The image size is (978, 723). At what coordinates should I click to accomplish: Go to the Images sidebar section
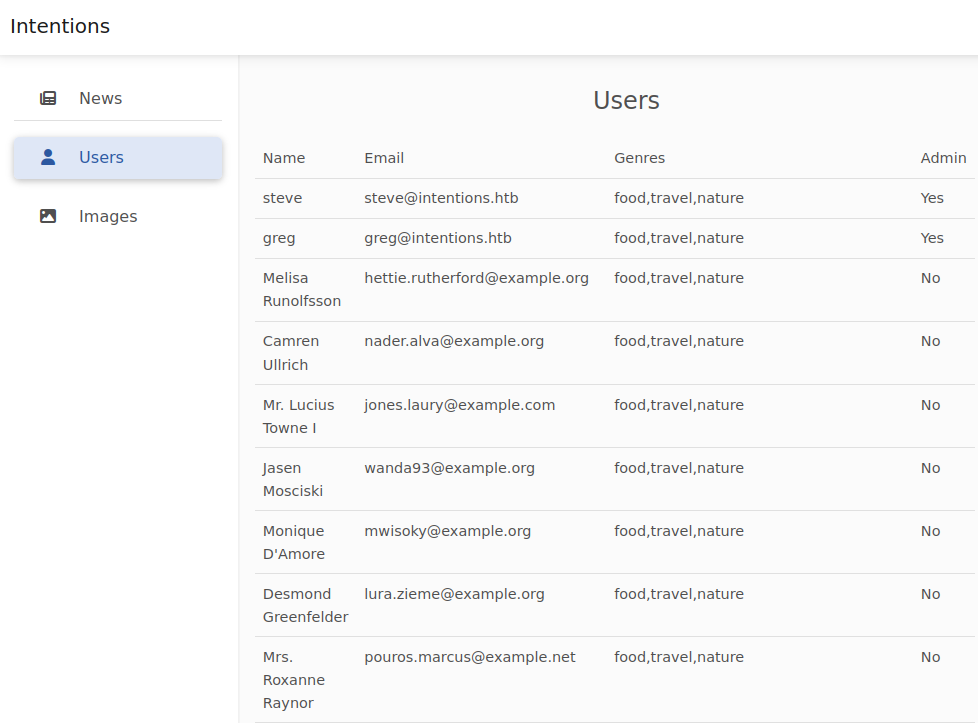click(x=108, y=216)
